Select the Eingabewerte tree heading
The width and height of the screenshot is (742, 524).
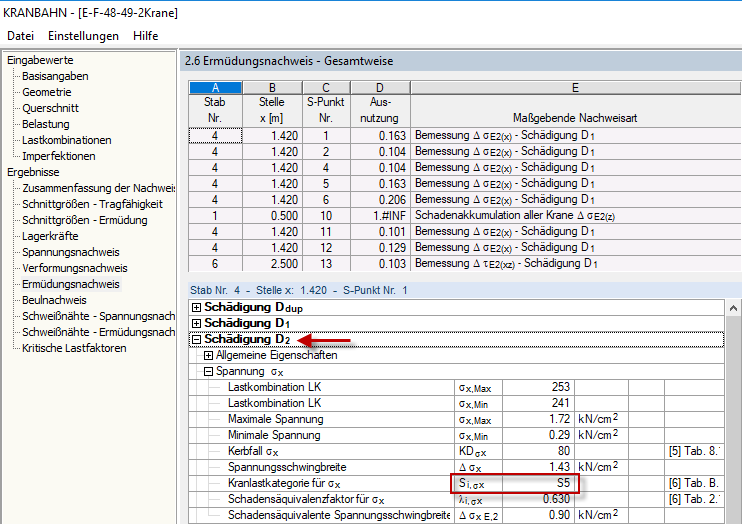coord(40,60)
